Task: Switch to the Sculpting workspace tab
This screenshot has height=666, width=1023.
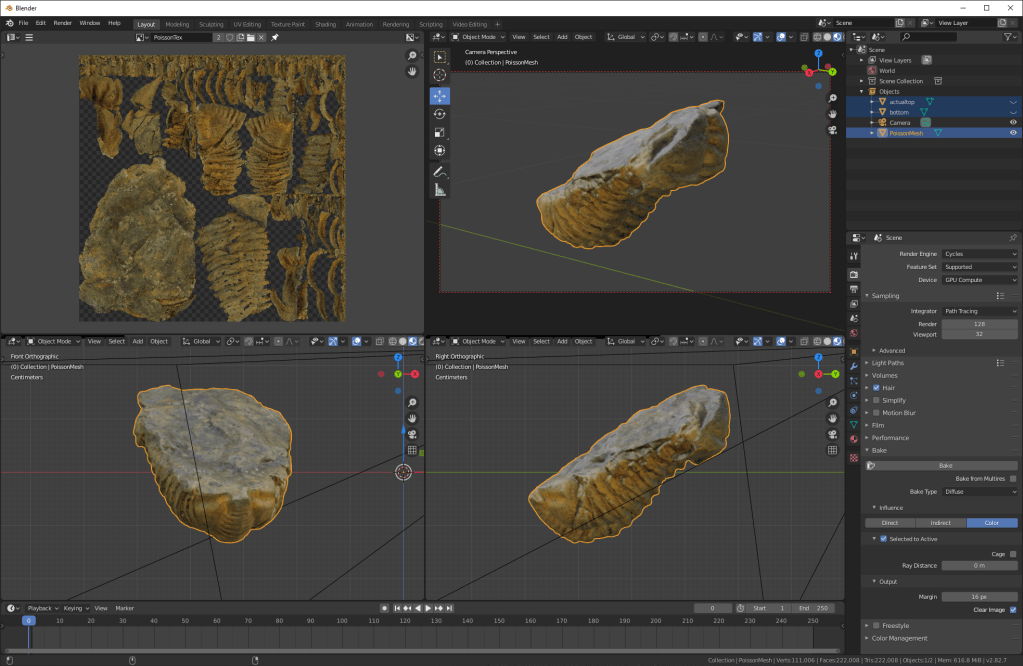Action: (x=211, y=23)
